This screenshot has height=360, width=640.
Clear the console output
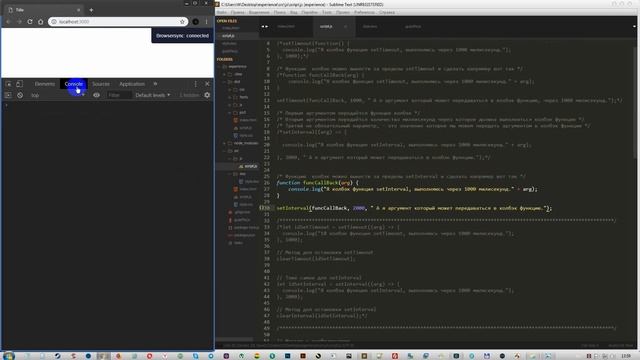pos(20,95)
